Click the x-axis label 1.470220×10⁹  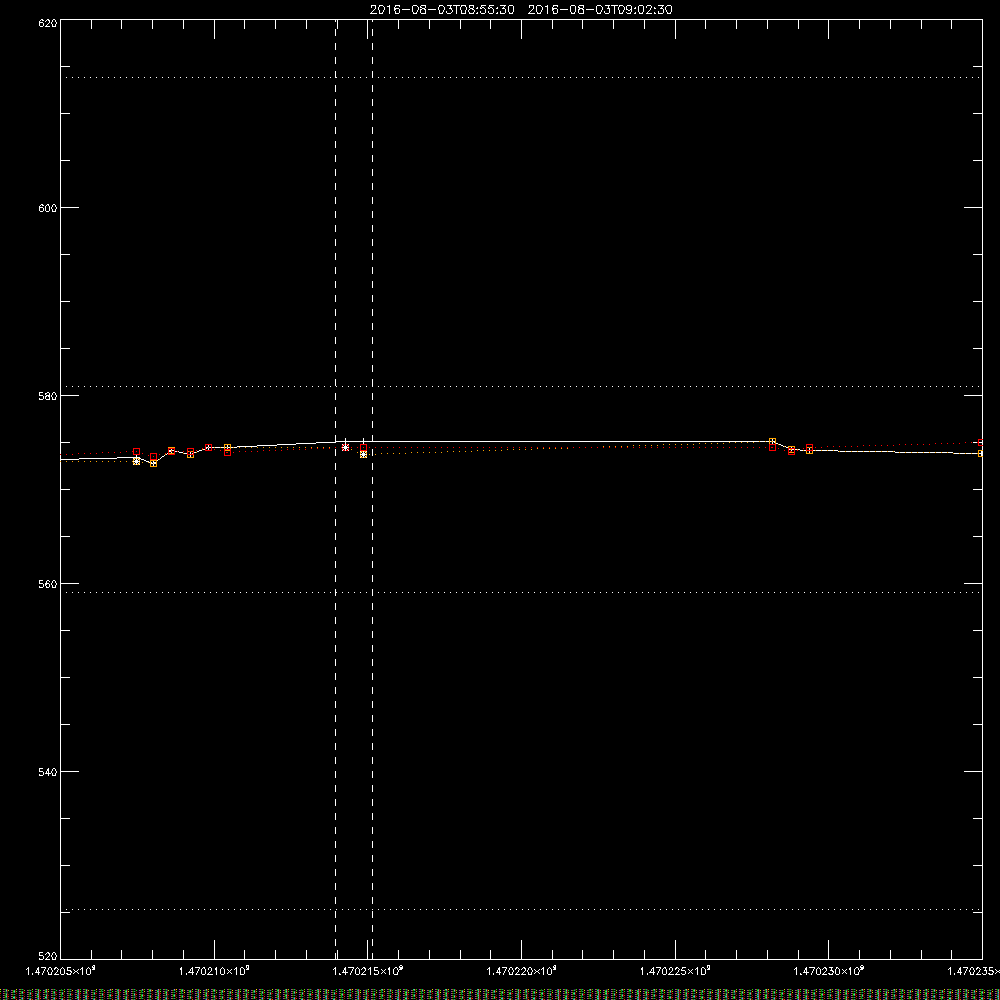tap(522, 971)
